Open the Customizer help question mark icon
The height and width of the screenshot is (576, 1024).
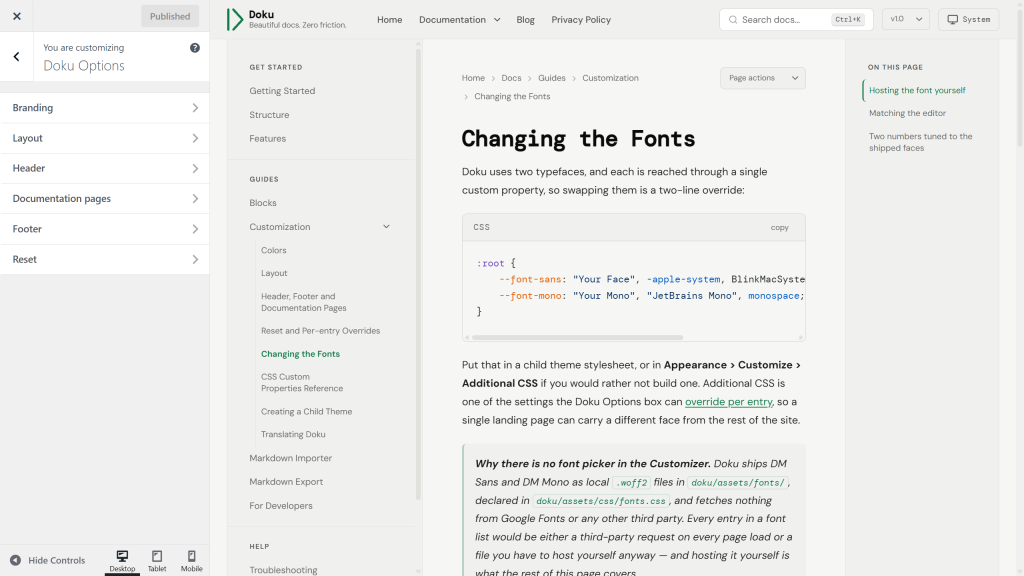[x=195, y=48]
